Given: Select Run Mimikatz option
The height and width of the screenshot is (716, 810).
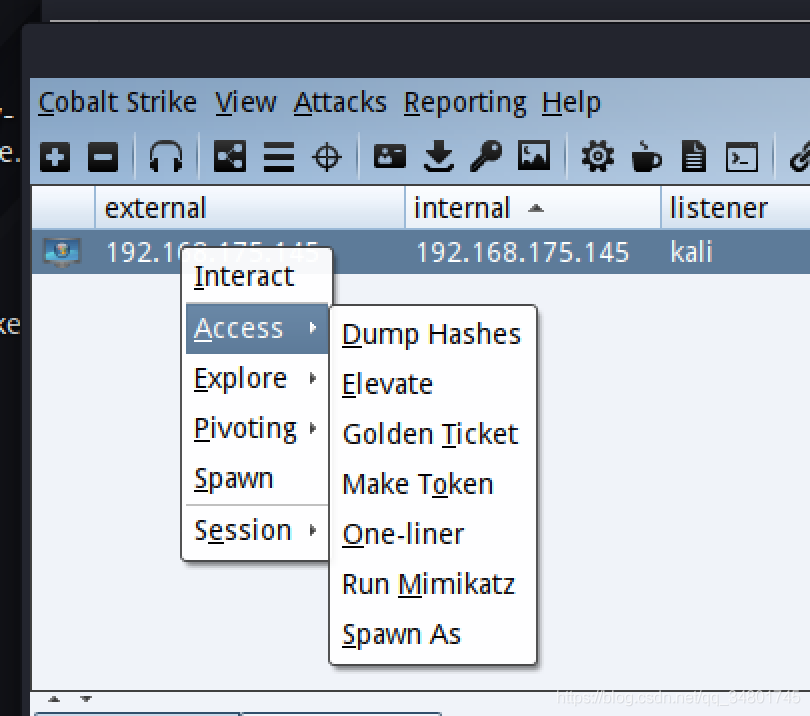Looking at the screenshot, I should click(x=433, y=584).
